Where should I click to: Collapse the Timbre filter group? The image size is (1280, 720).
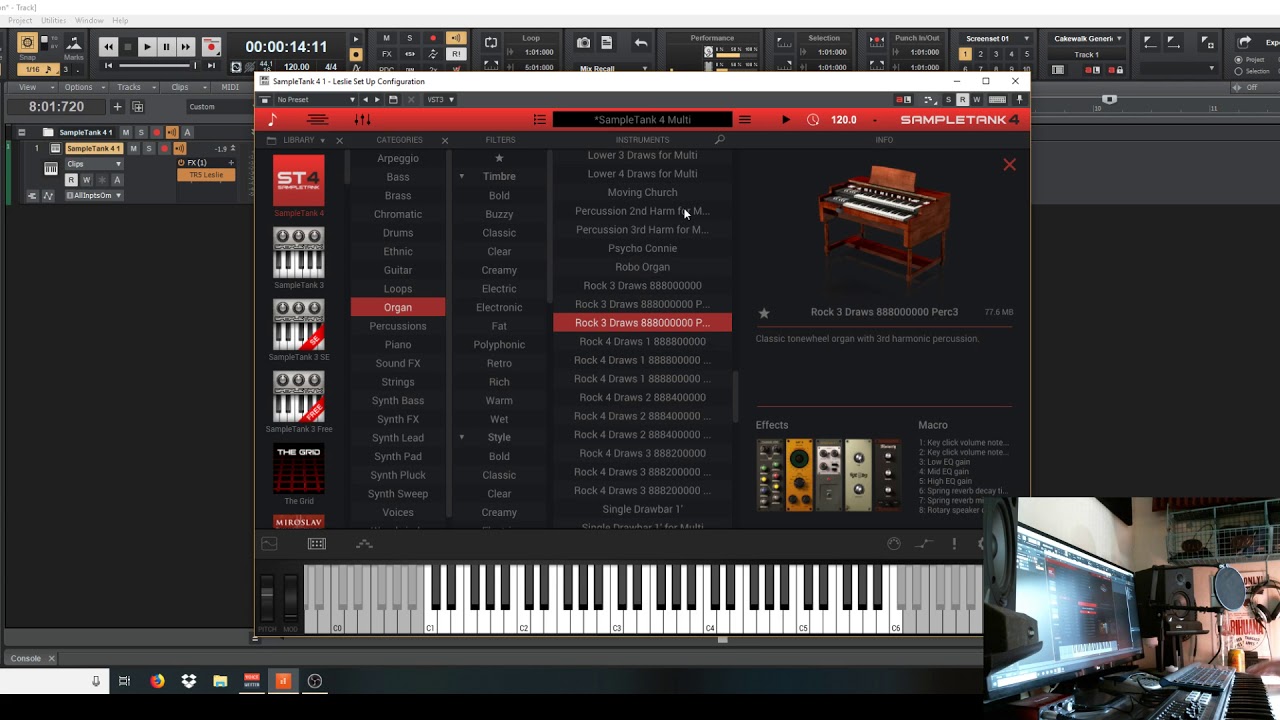click(x=462, y=177)
